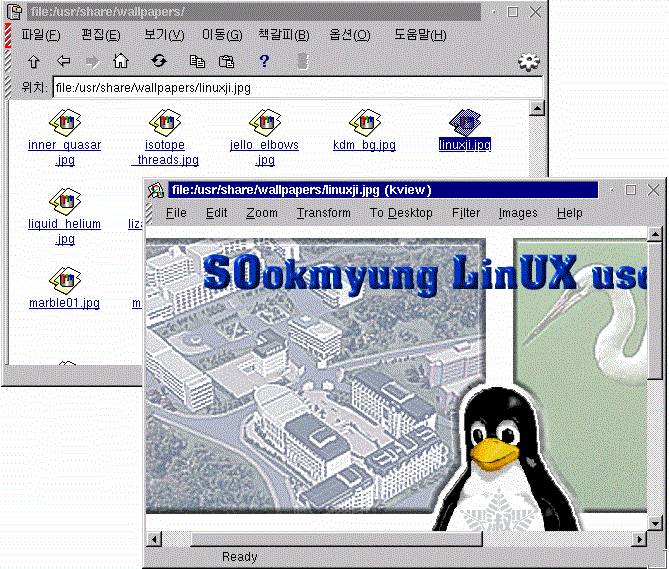Select the marble01.jpg file icon
The height and width of the screenshot is (569, 669).
click(x=65, y=280)
